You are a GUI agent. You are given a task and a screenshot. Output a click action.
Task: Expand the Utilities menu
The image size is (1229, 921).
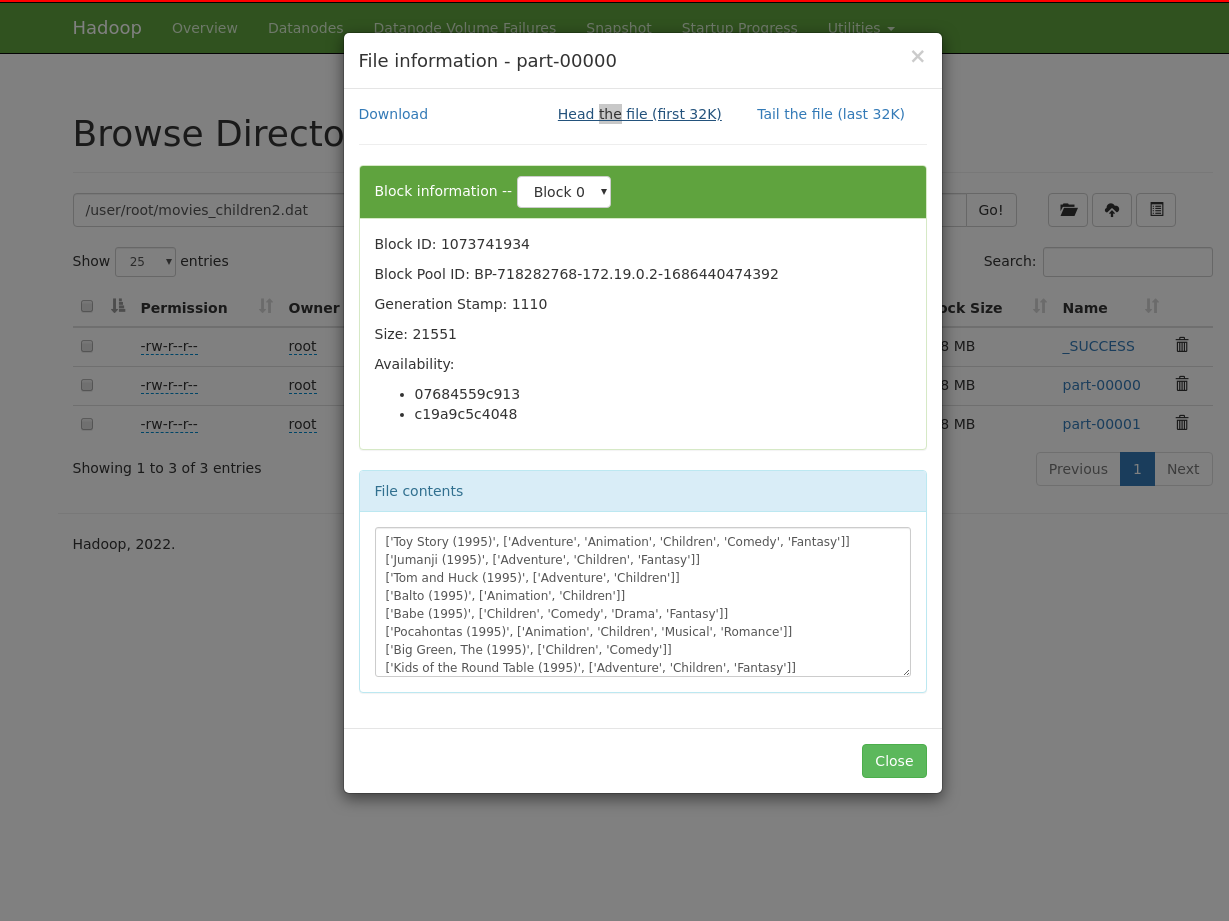click(861, 28)
